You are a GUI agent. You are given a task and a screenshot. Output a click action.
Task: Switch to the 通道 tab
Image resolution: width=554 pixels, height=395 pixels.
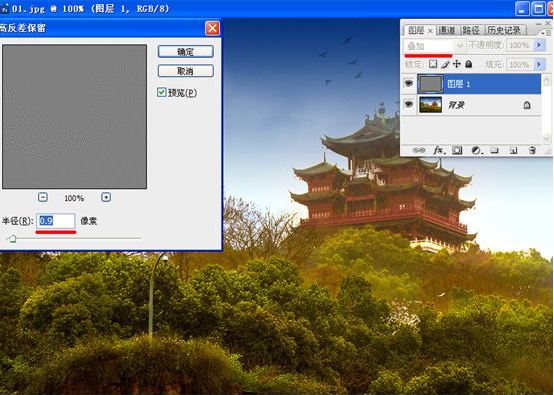447,31
